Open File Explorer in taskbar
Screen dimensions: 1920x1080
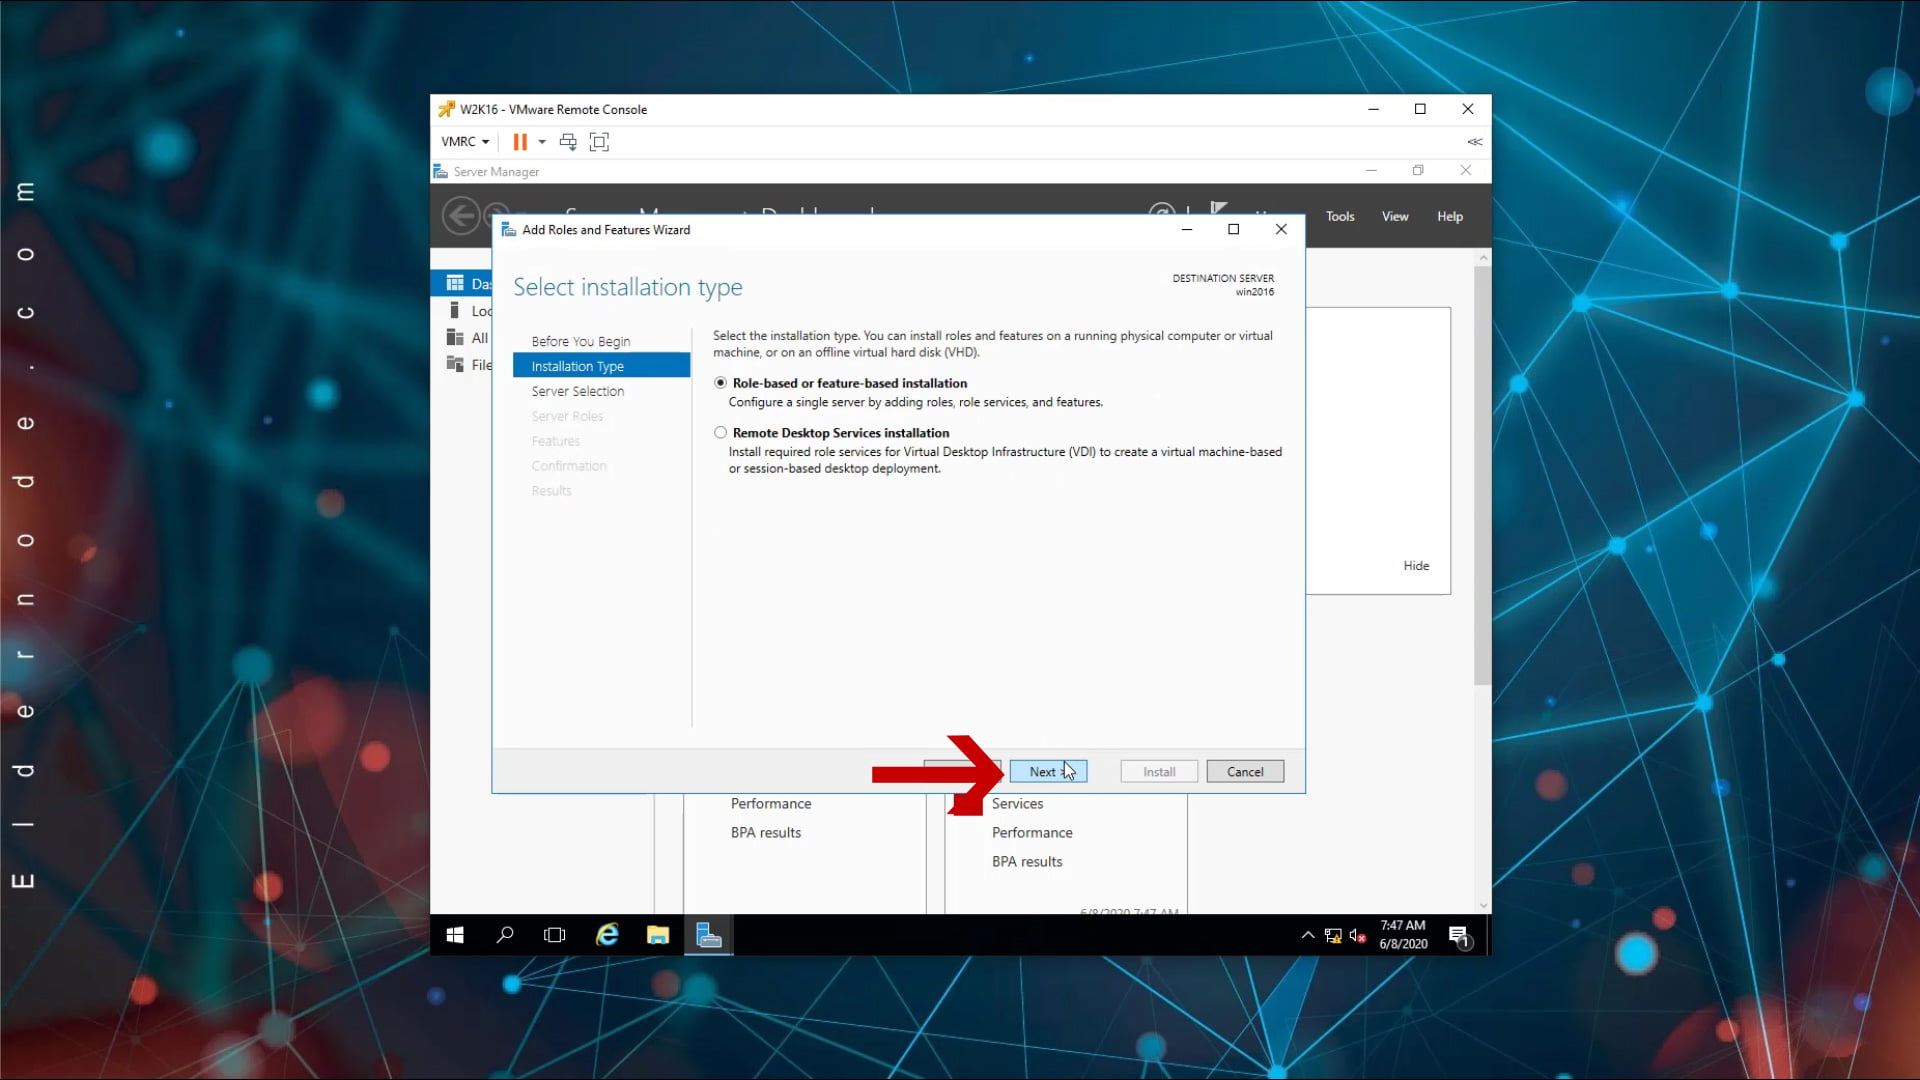657,935
